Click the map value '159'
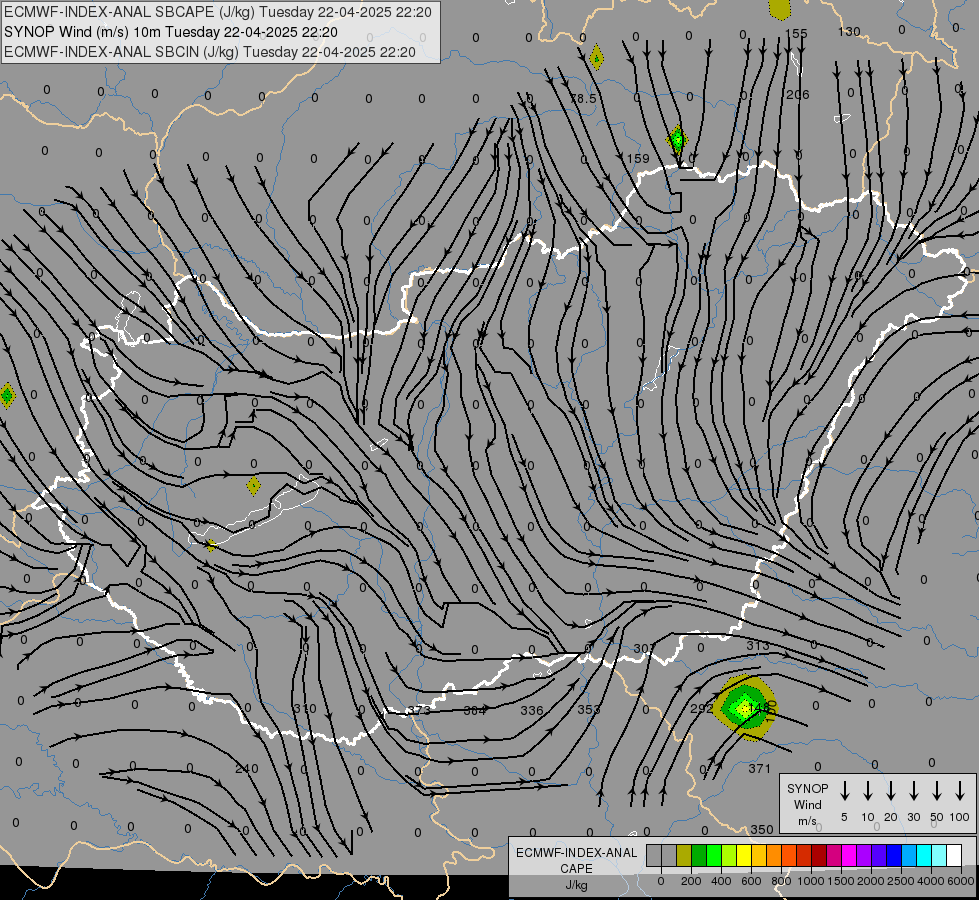Viewport: 979px width, 900px height. [638, 158]
